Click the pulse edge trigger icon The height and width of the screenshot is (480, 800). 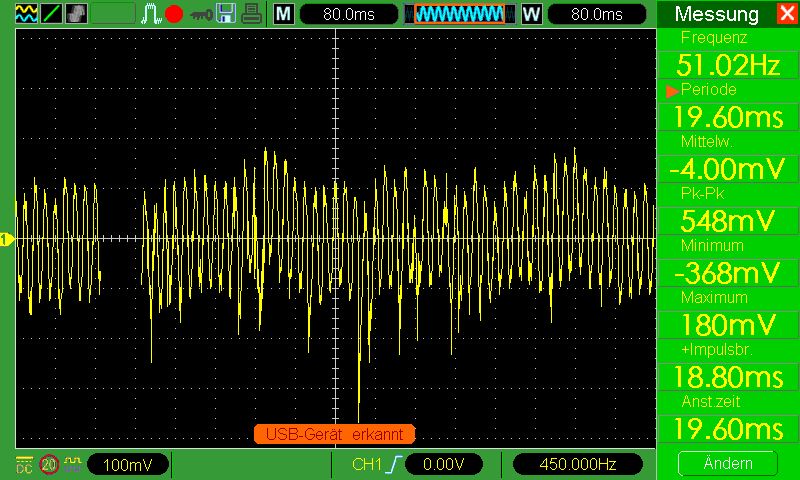[x=151, y=14]
